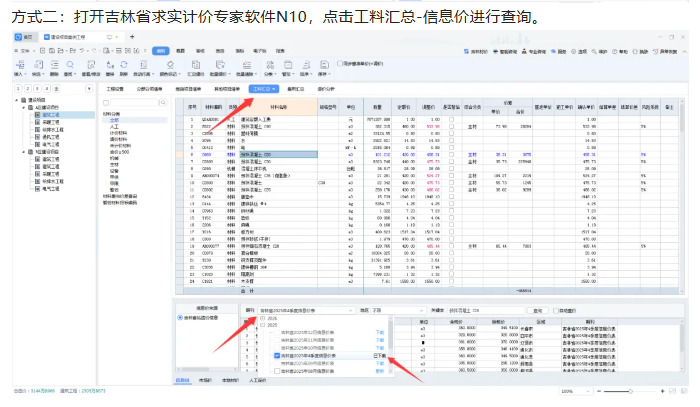Click 下载 for 吉林省2025年11月信息价表
This screenshot has height=407, width=700.
coord(379,340)
